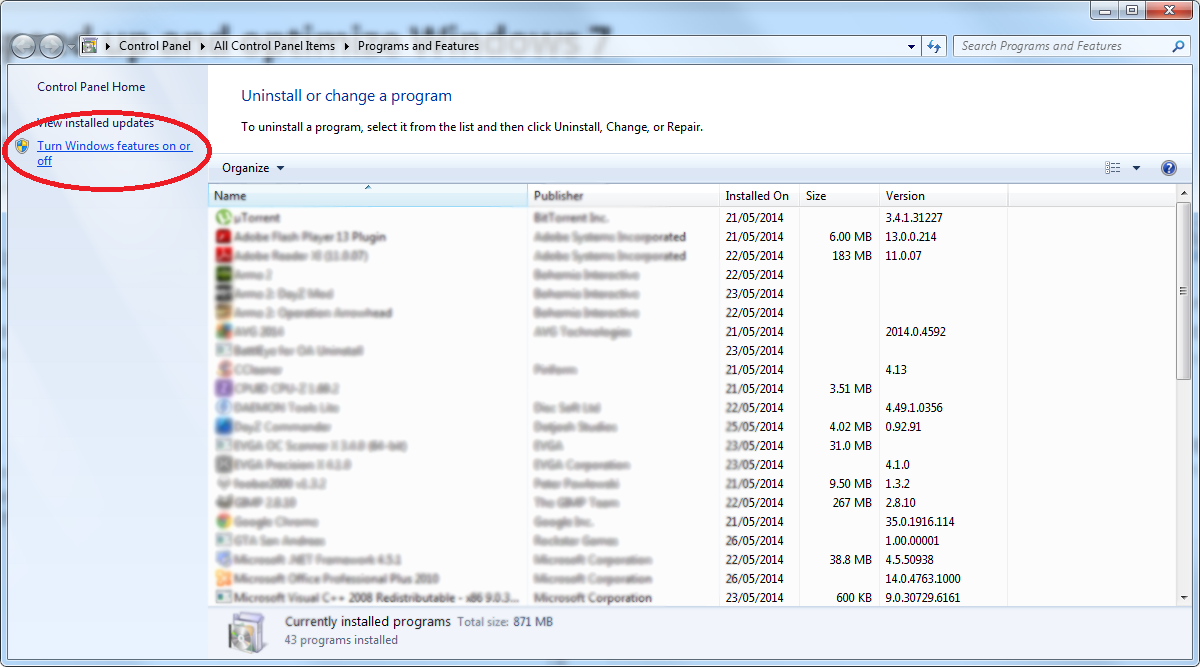The width and height of the screenshot is (1200, 667).
Task: Sort programs by Installed On column
Action: 760,196
